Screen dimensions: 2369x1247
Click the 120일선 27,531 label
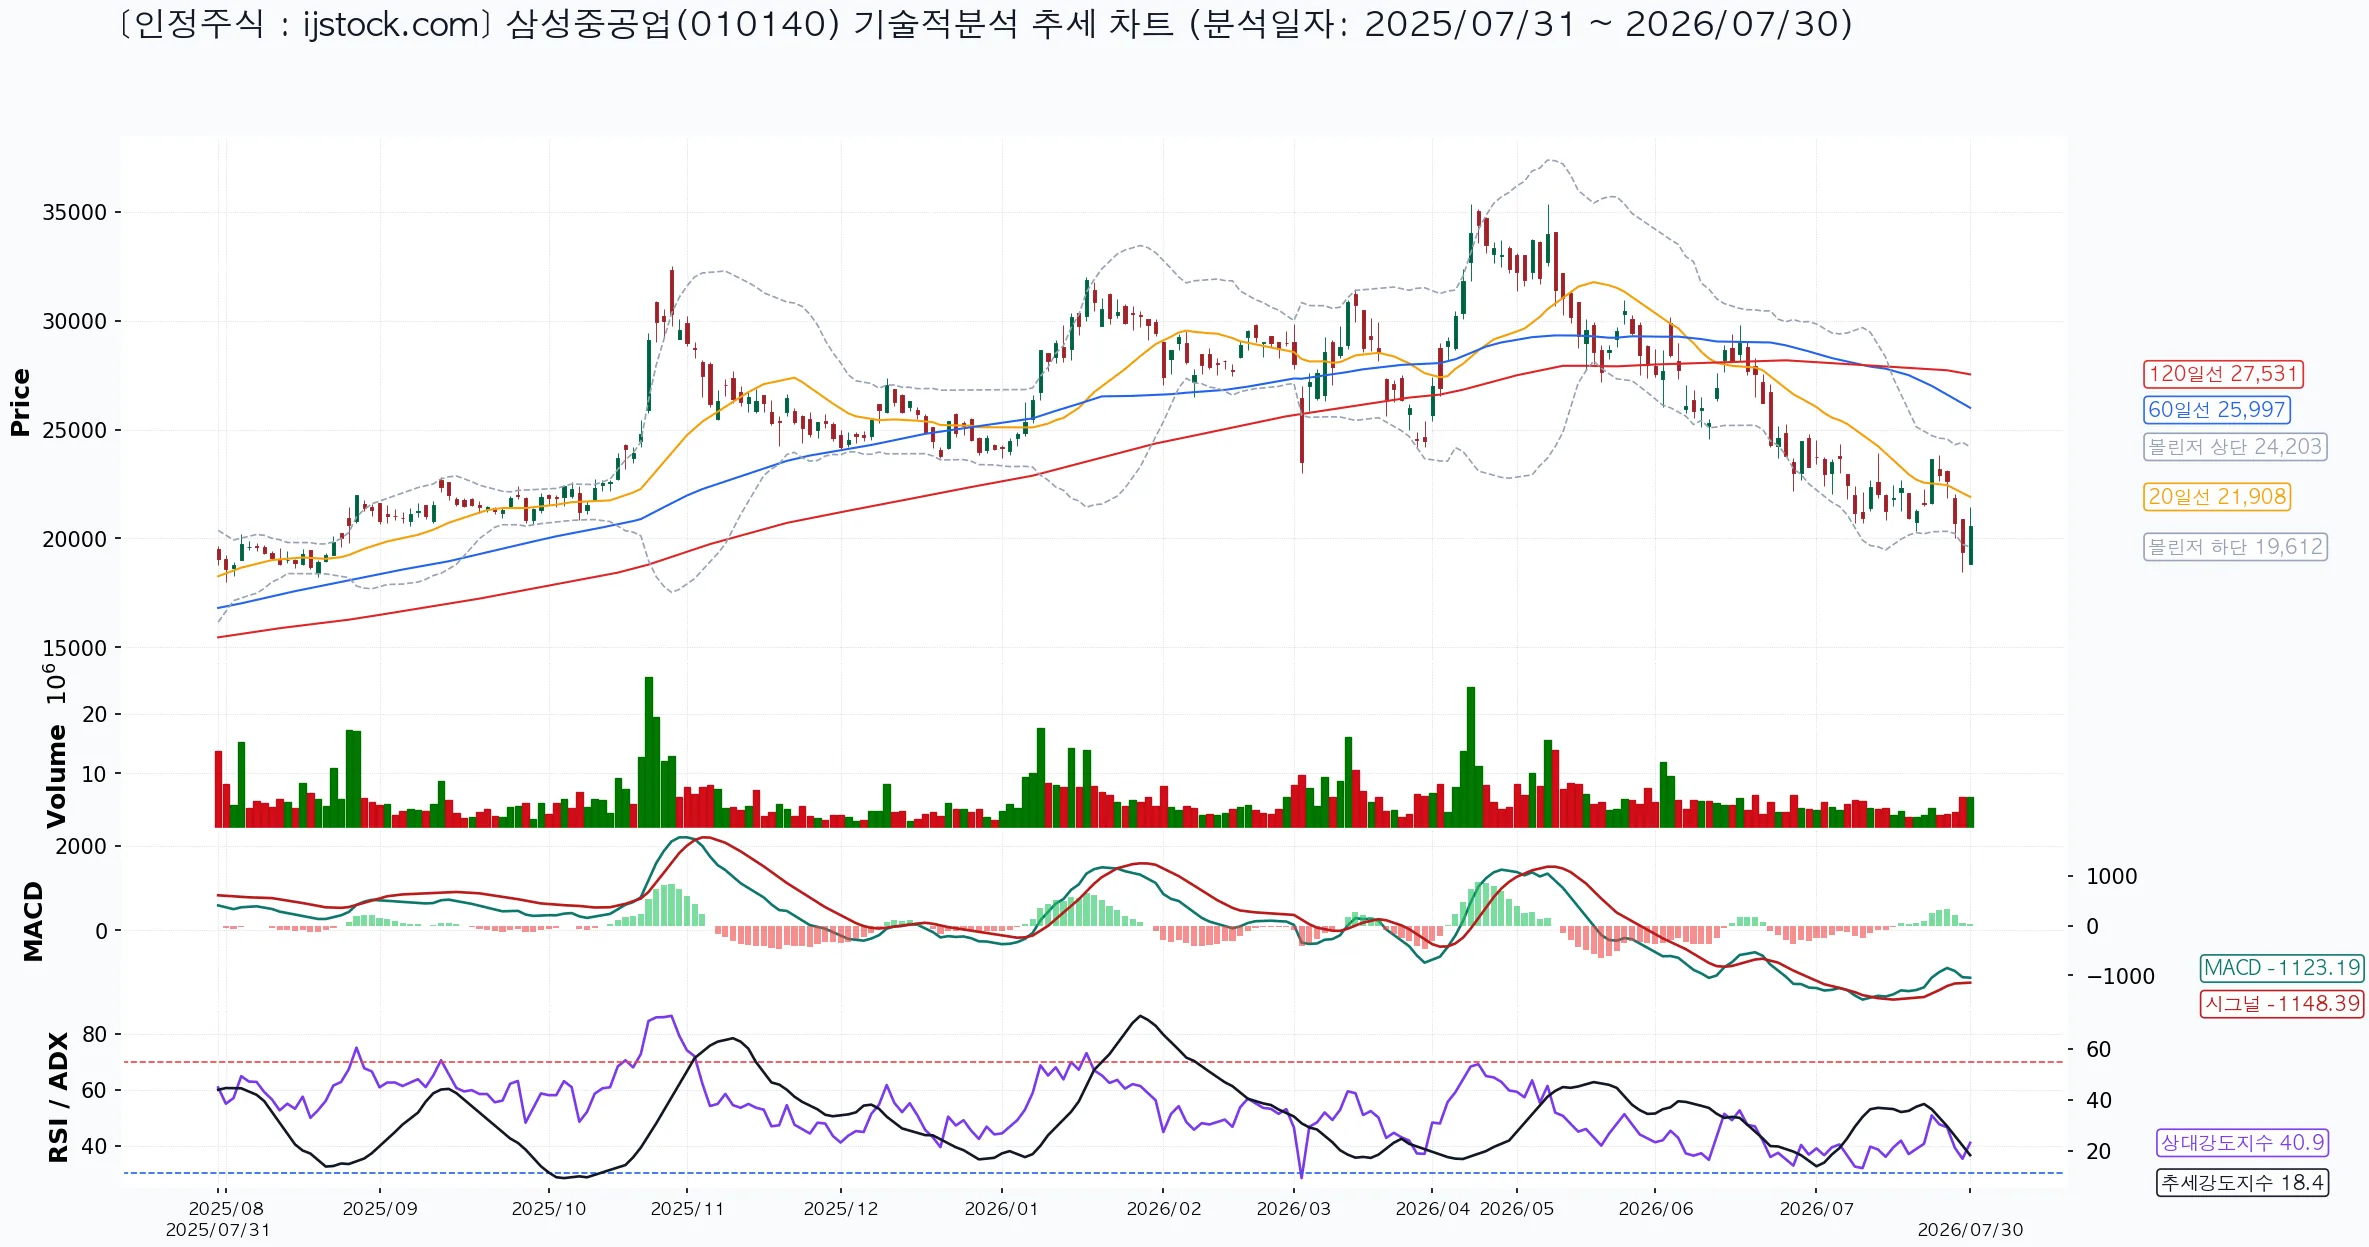pyautogui.click(x=2223, y=374)
